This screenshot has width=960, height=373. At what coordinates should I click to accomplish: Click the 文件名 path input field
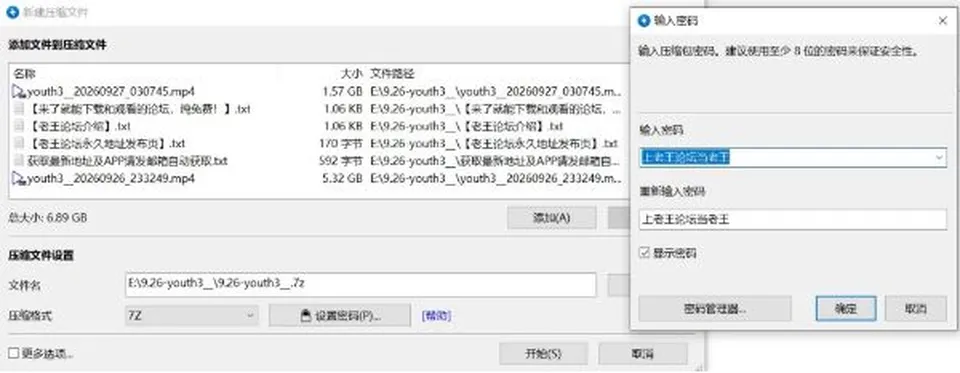[x=360, y=285]
